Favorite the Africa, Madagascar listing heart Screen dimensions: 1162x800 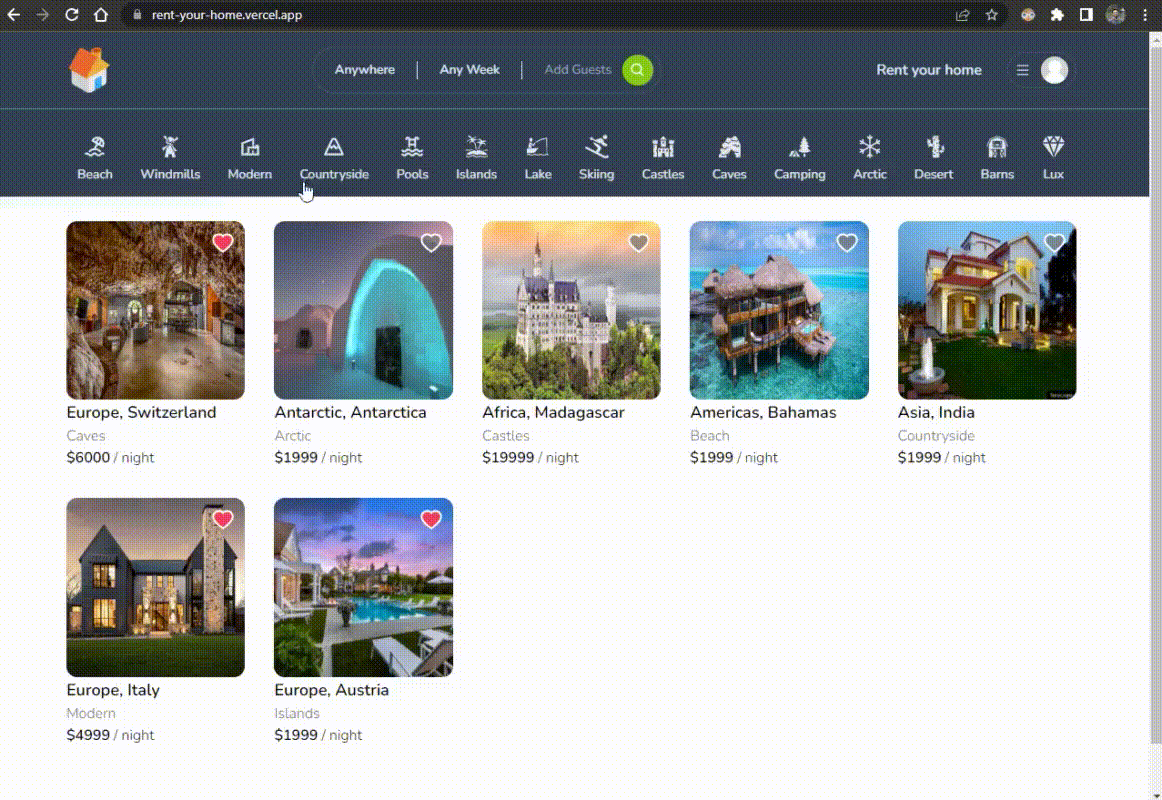pyautogui.click(x=638, y=242)
